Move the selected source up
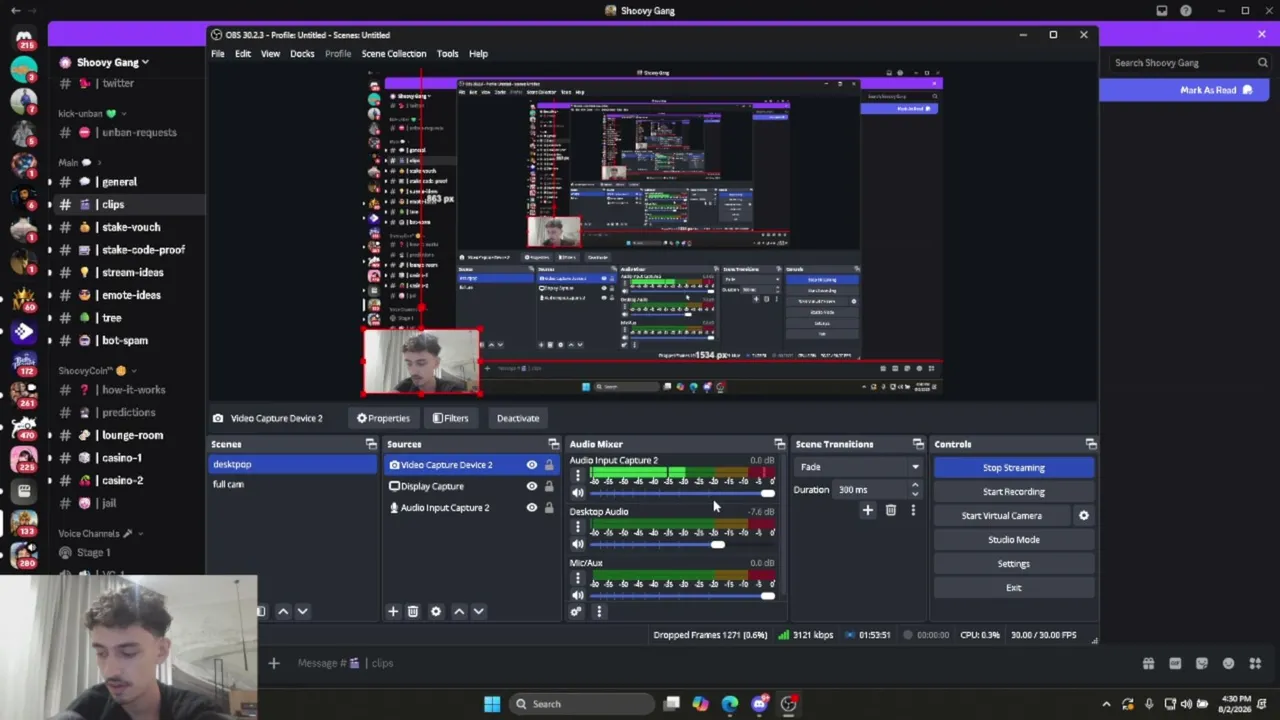The image size is (1280, 720). tap(459, 611)
